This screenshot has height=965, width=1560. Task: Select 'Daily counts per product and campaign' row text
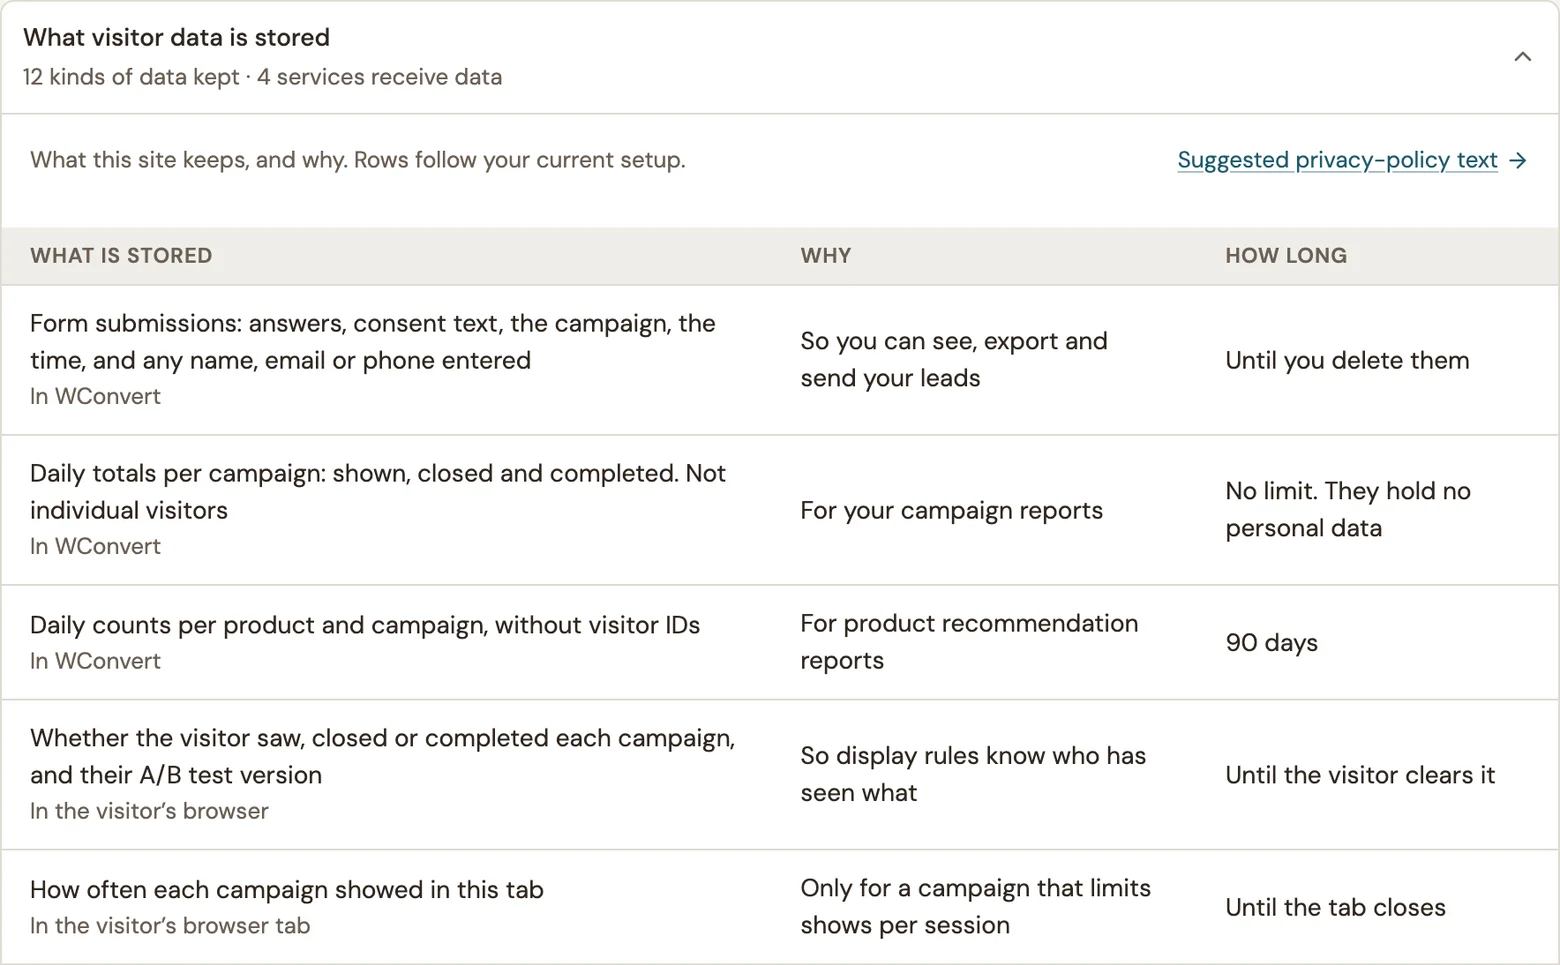tap(365, 625)
